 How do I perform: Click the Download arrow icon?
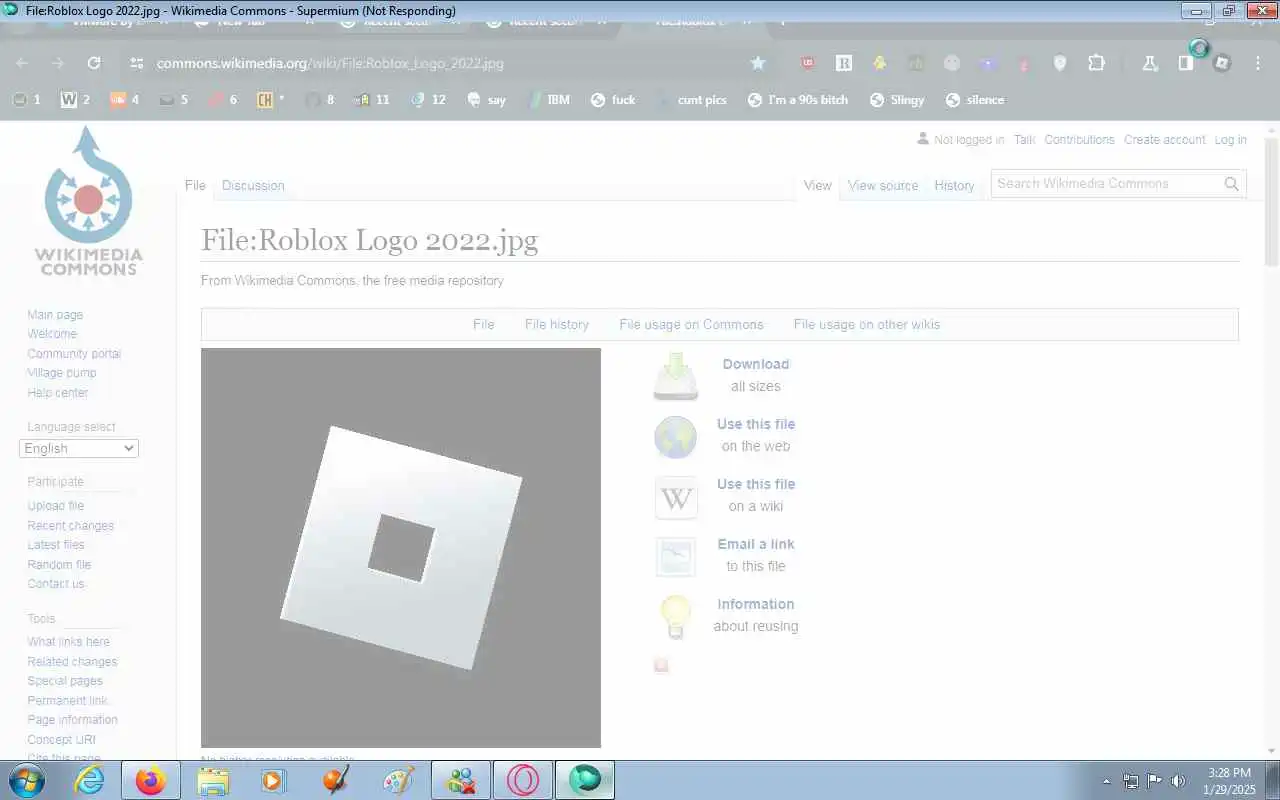(x=676, y=376)
